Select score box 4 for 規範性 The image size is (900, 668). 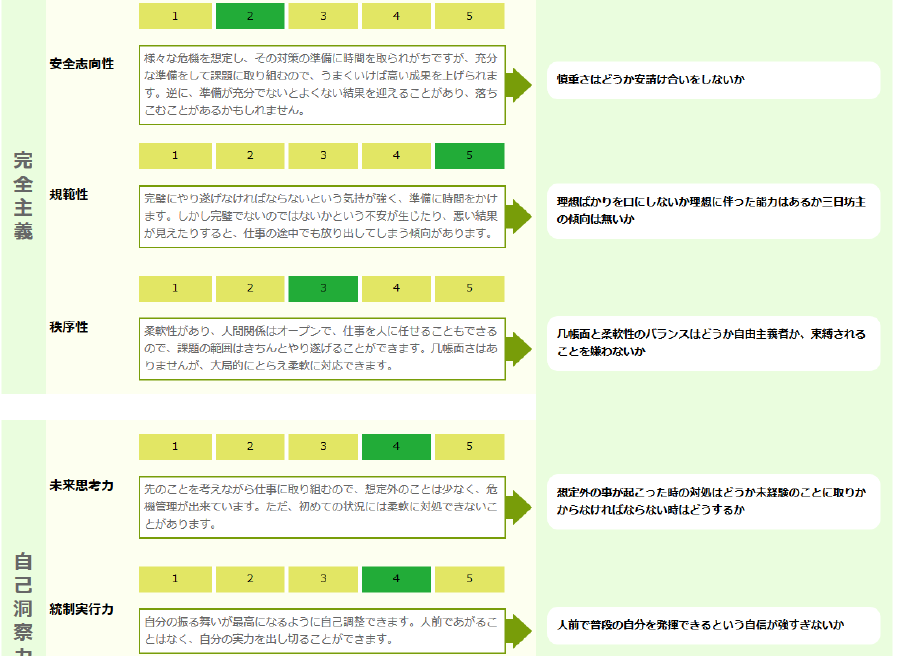[x=396, y=156]
